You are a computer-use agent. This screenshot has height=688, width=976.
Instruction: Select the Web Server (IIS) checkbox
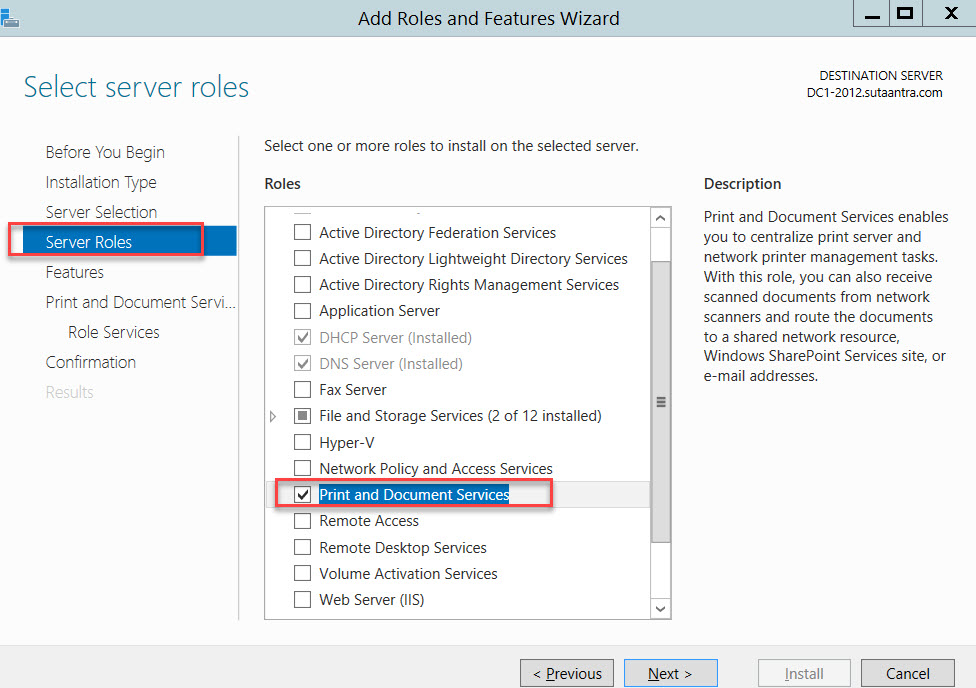click(303, 599)
